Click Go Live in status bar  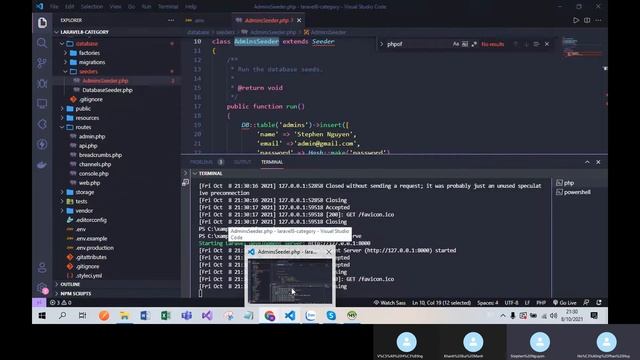564,302
